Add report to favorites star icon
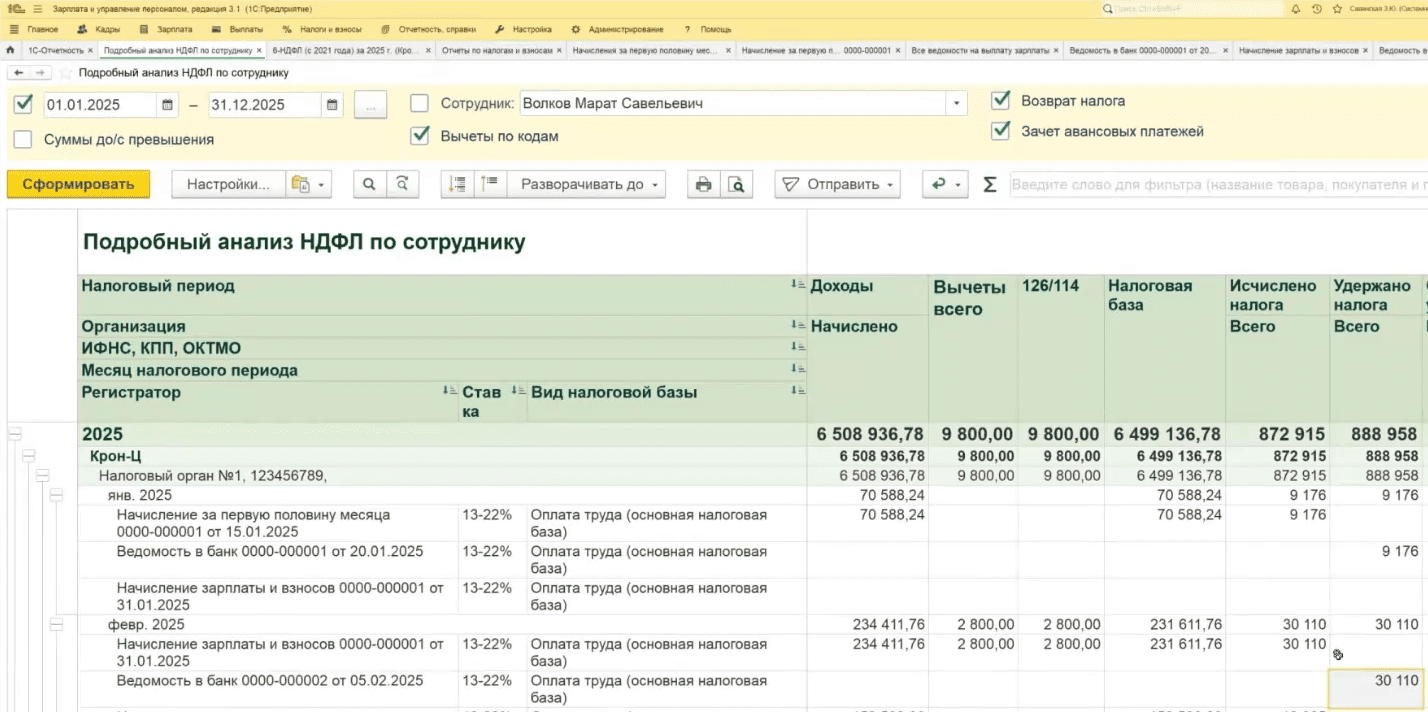The width and height of the screenshot is (1428, 712). [66, 73]
